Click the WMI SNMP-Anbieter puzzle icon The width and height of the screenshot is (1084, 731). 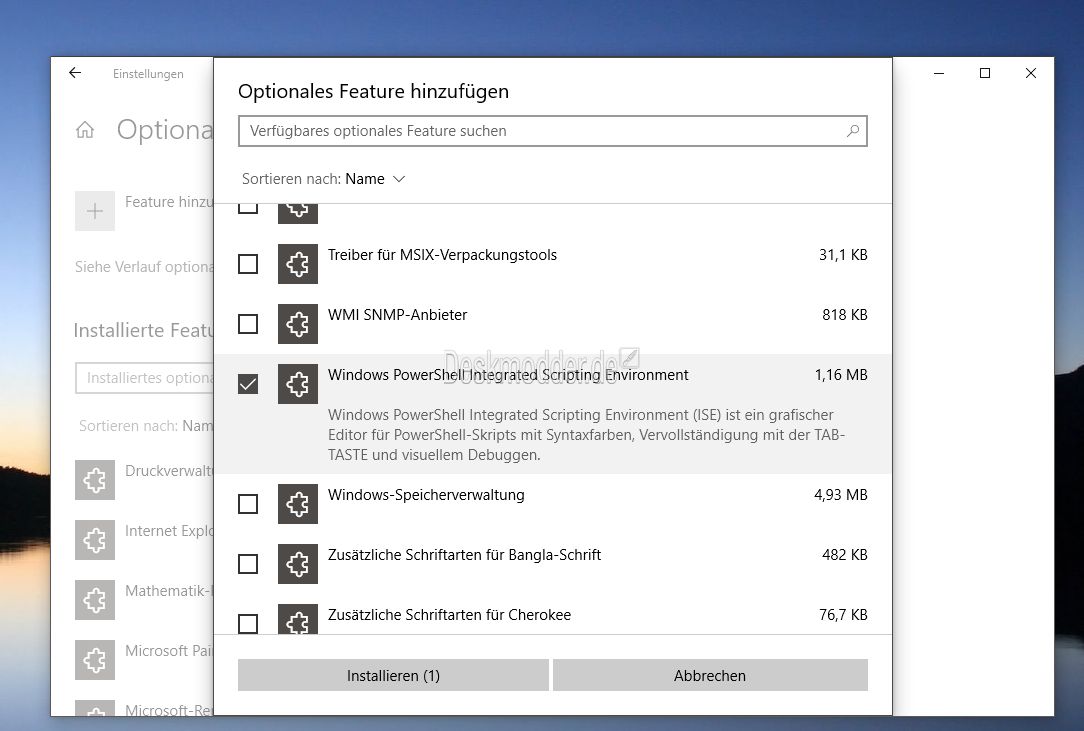pos(298,324)
